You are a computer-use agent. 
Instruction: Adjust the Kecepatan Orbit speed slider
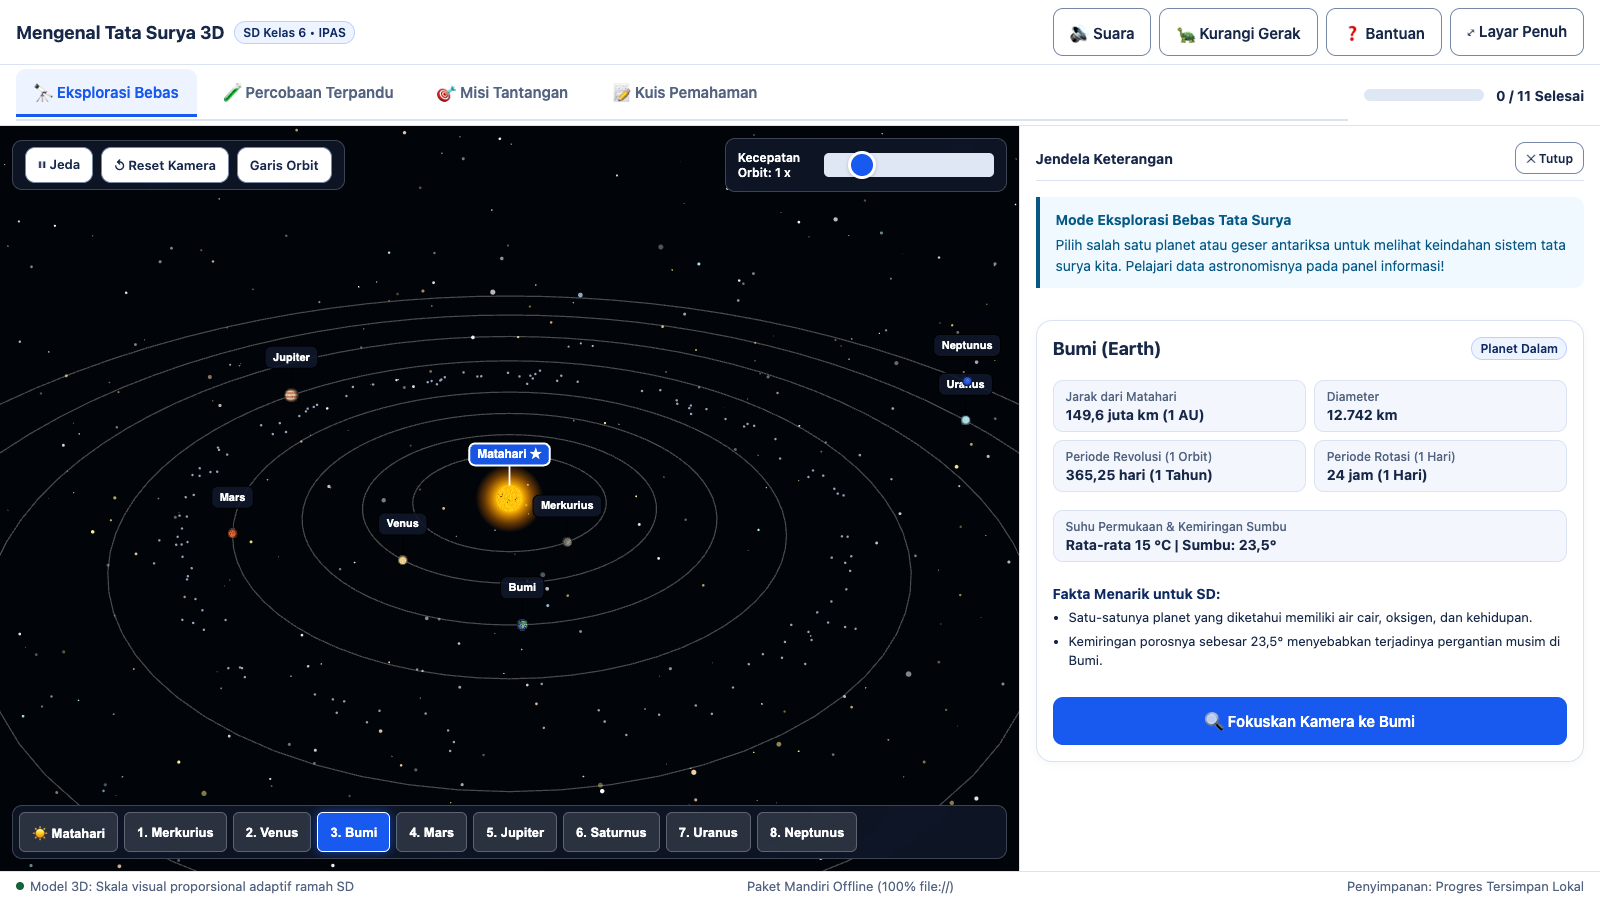pos(908,165)
